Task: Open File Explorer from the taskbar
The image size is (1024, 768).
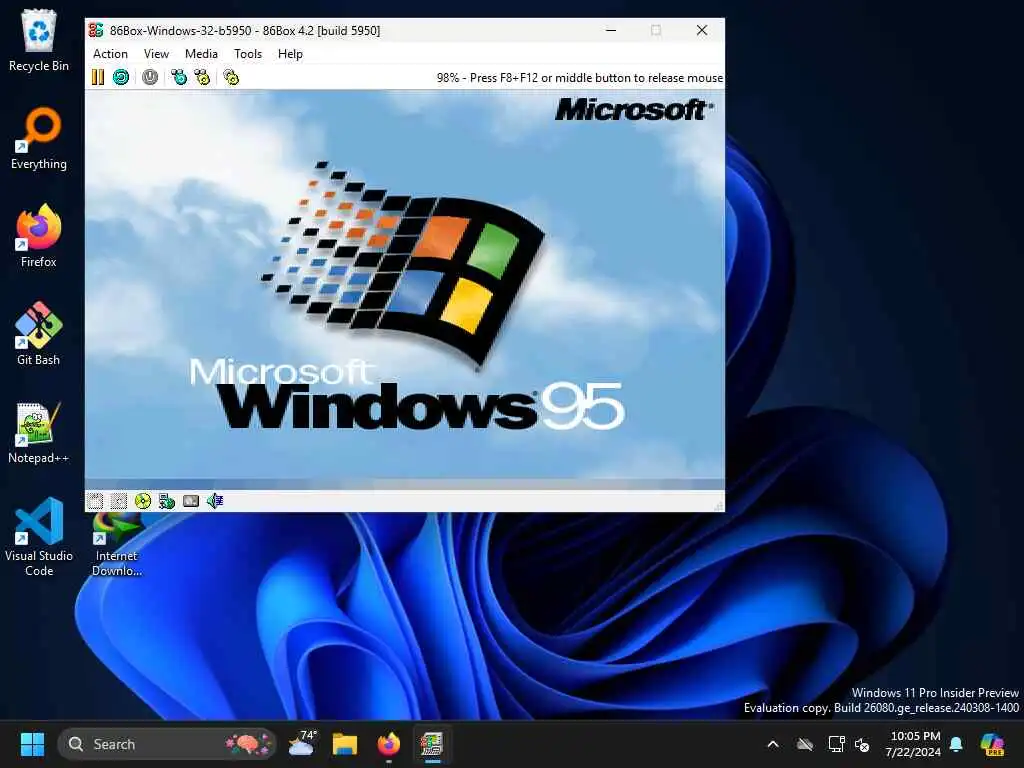Action: (x=345, y=744)
